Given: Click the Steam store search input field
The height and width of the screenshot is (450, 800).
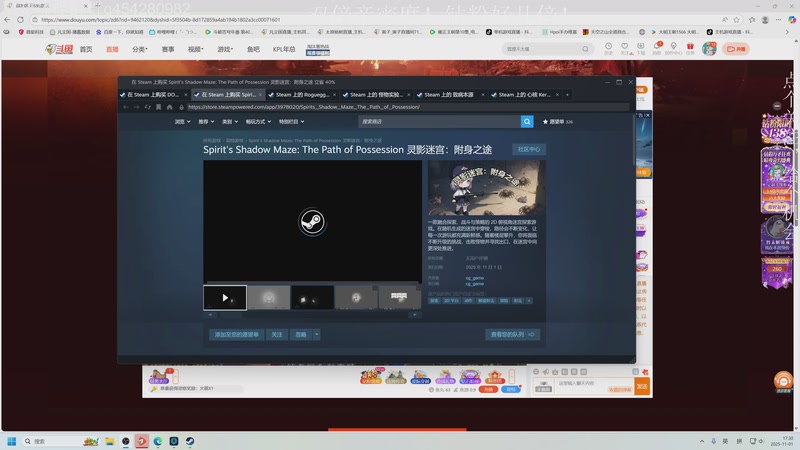Looking at the screenshot, I should [439, 121].
